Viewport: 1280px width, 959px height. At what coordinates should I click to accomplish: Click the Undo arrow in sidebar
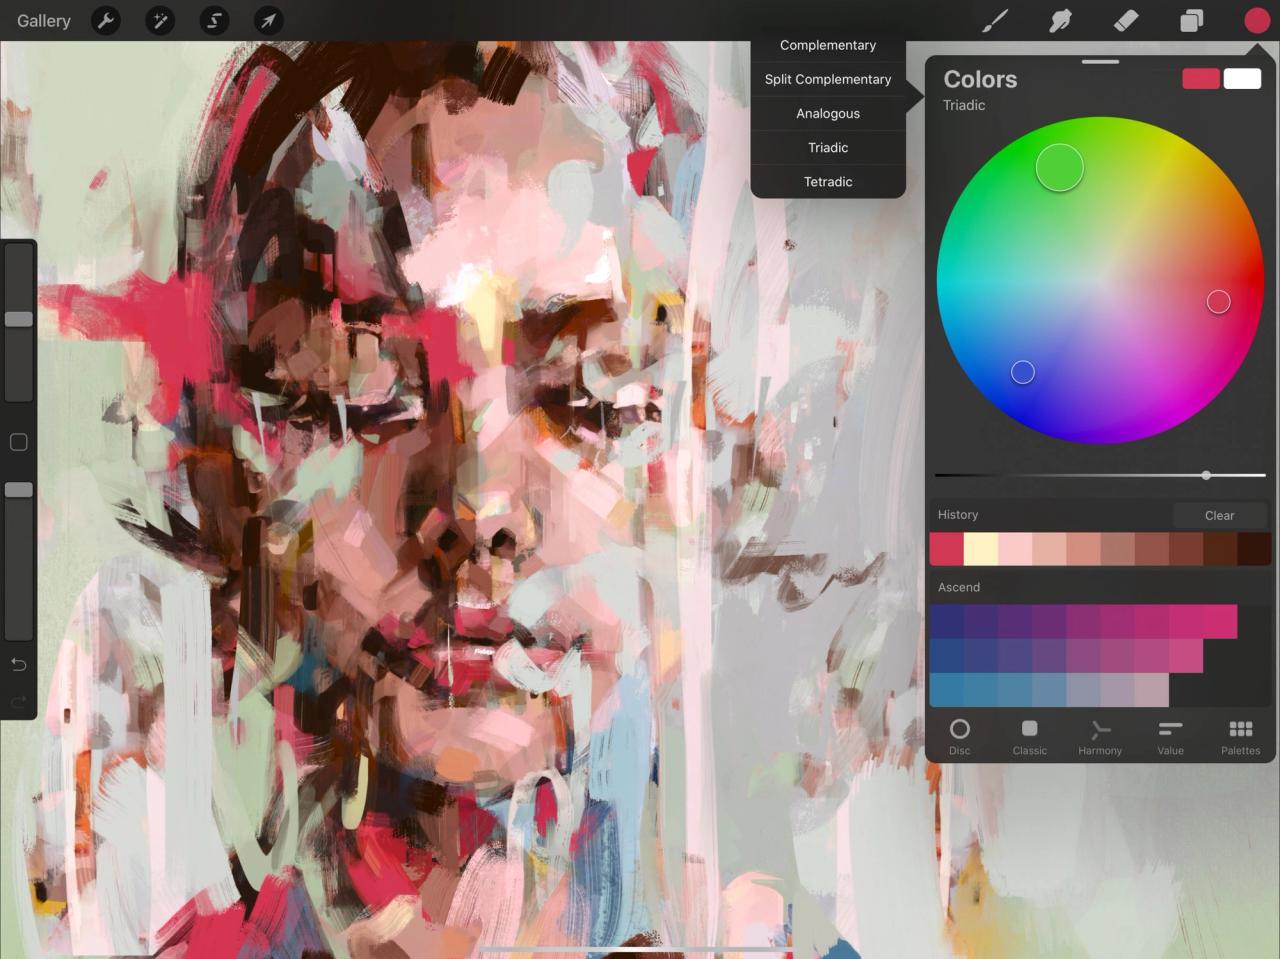[18, 664]
